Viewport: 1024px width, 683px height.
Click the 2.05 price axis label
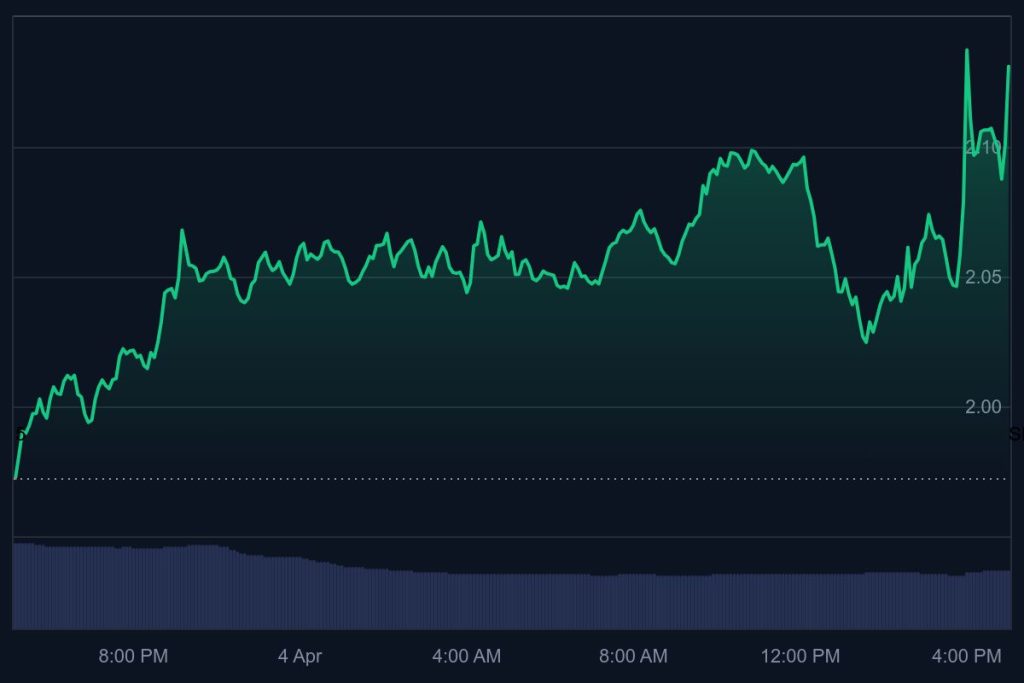click(983, 277)
